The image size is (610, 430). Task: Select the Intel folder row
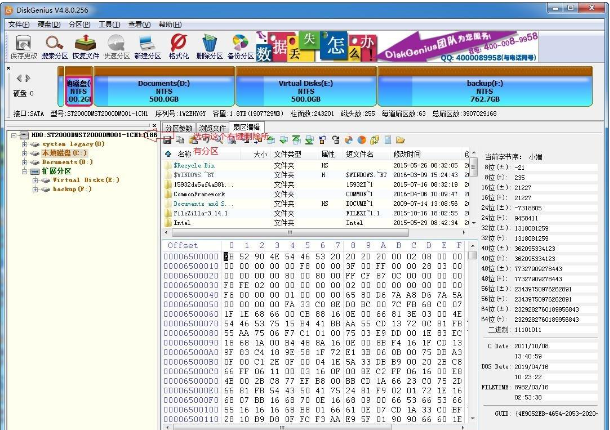click(x=315, y=223)
